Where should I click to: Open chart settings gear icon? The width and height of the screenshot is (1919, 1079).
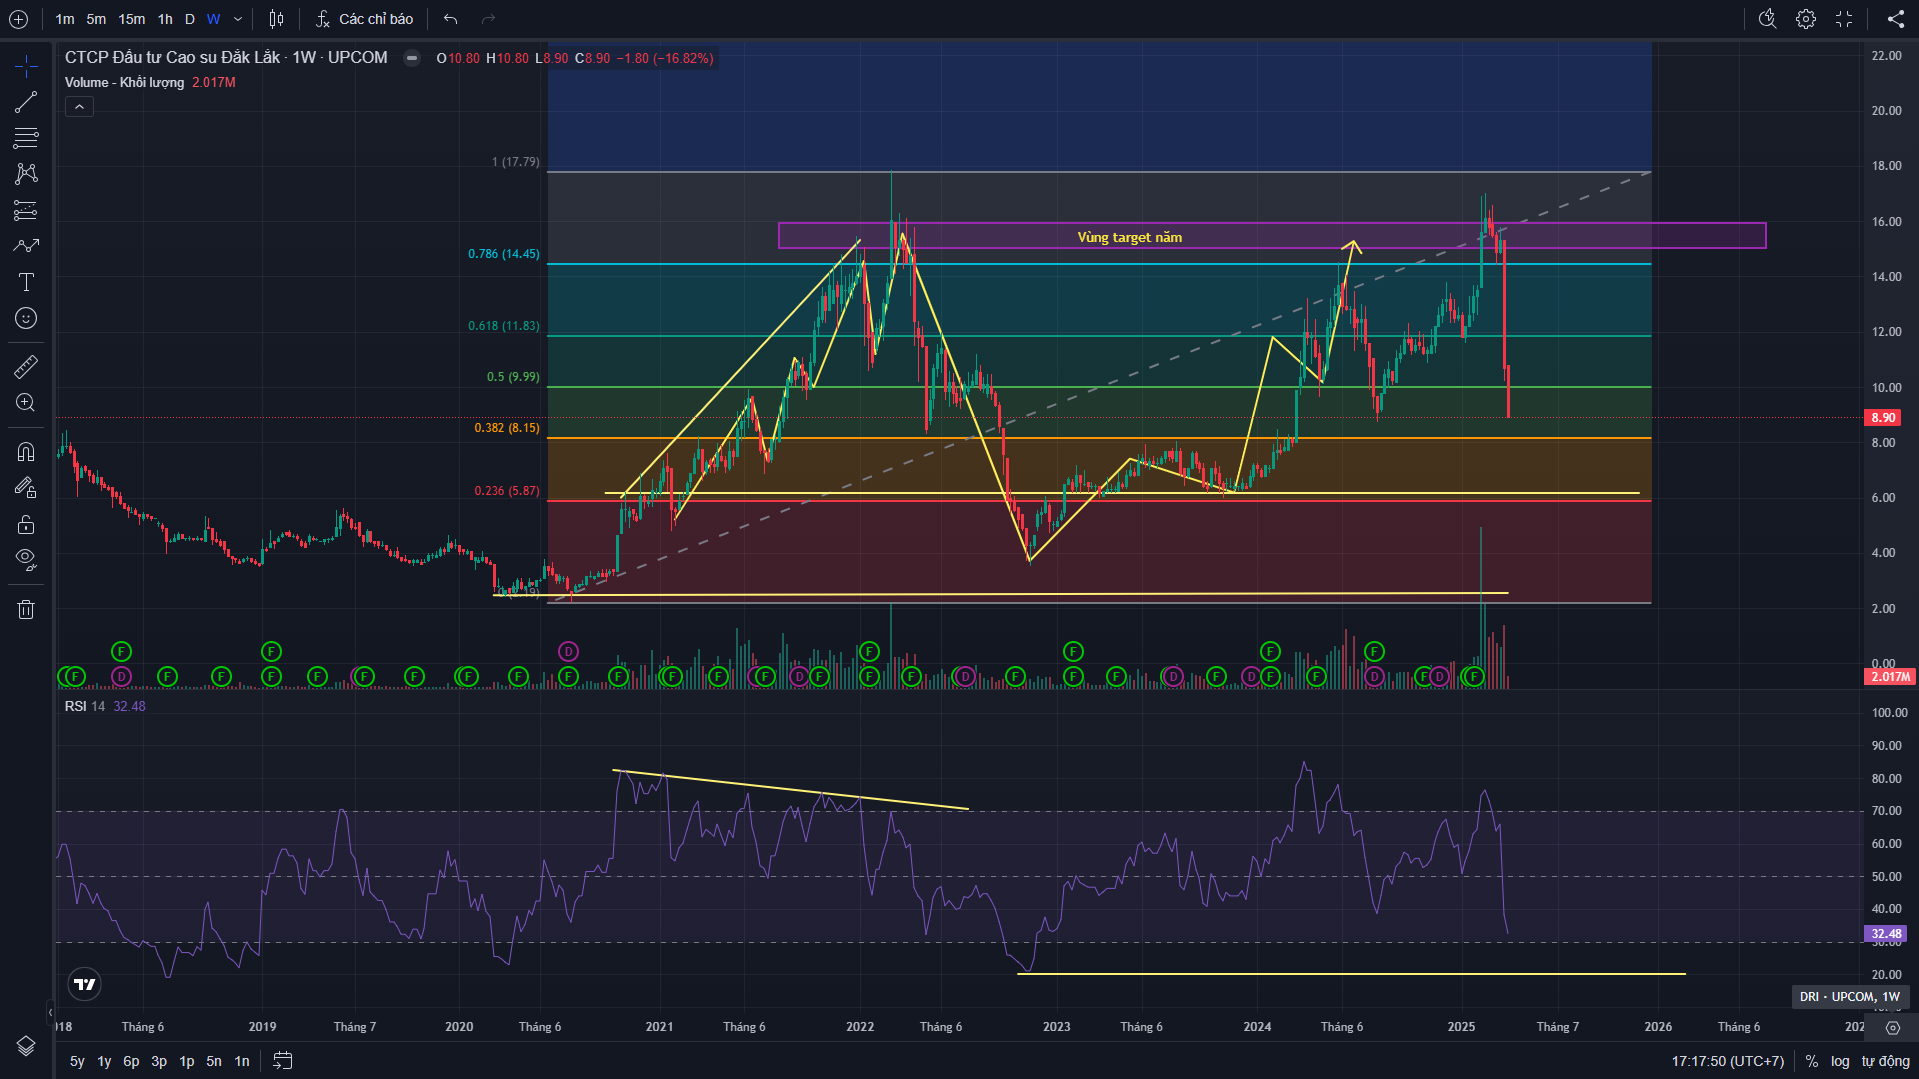[x=1805, y=19]
